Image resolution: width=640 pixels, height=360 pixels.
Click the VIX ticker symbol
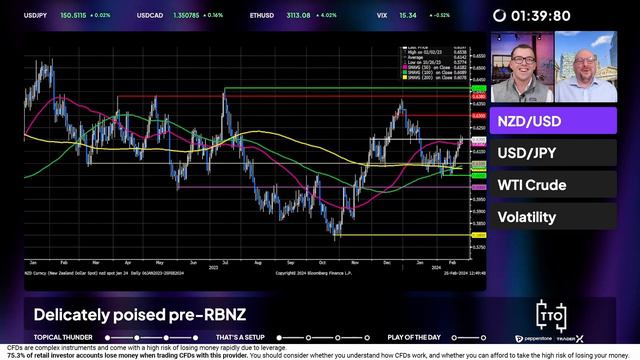tap(382, 16)
